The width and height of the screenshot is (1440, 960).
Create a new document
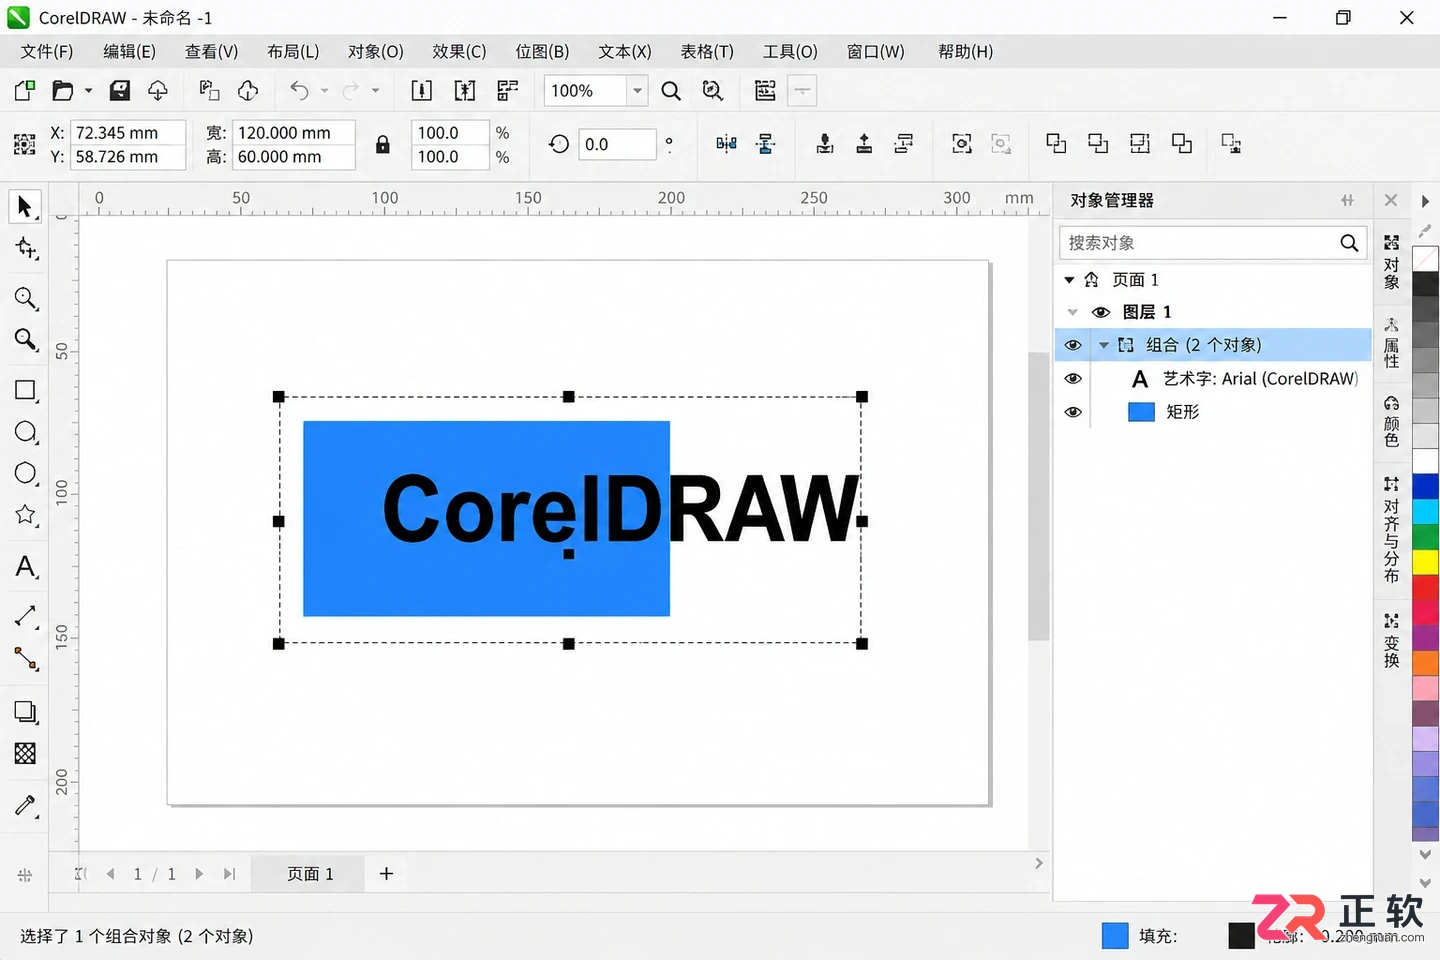[25, 91]
